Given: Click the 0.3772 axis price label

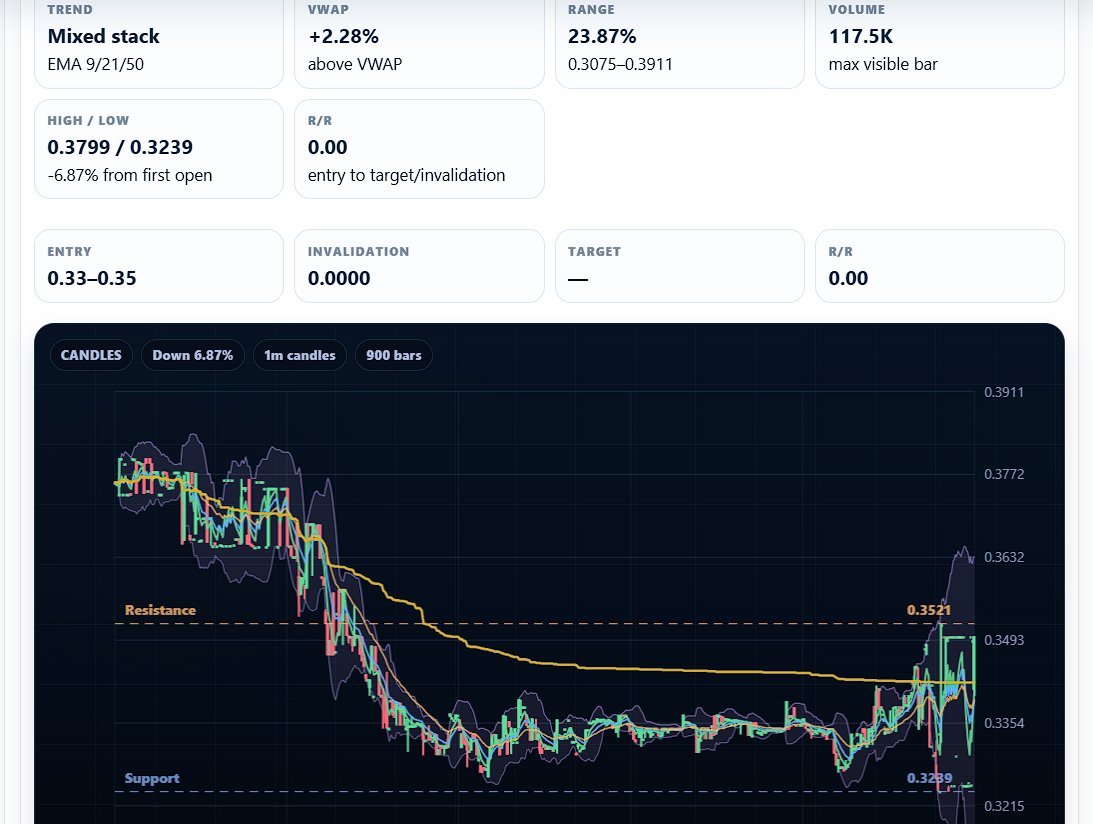Looking at the screenshot, I should (1004, 474).
